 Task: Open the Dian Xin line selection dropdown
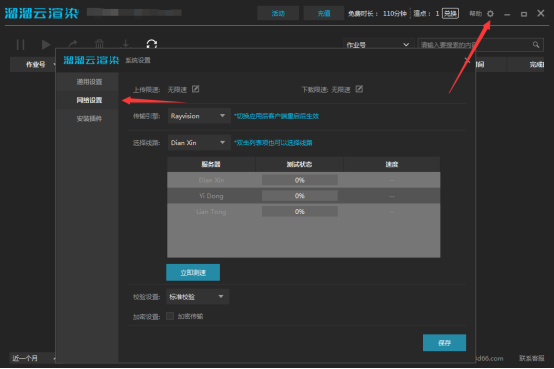coord(199,142)
